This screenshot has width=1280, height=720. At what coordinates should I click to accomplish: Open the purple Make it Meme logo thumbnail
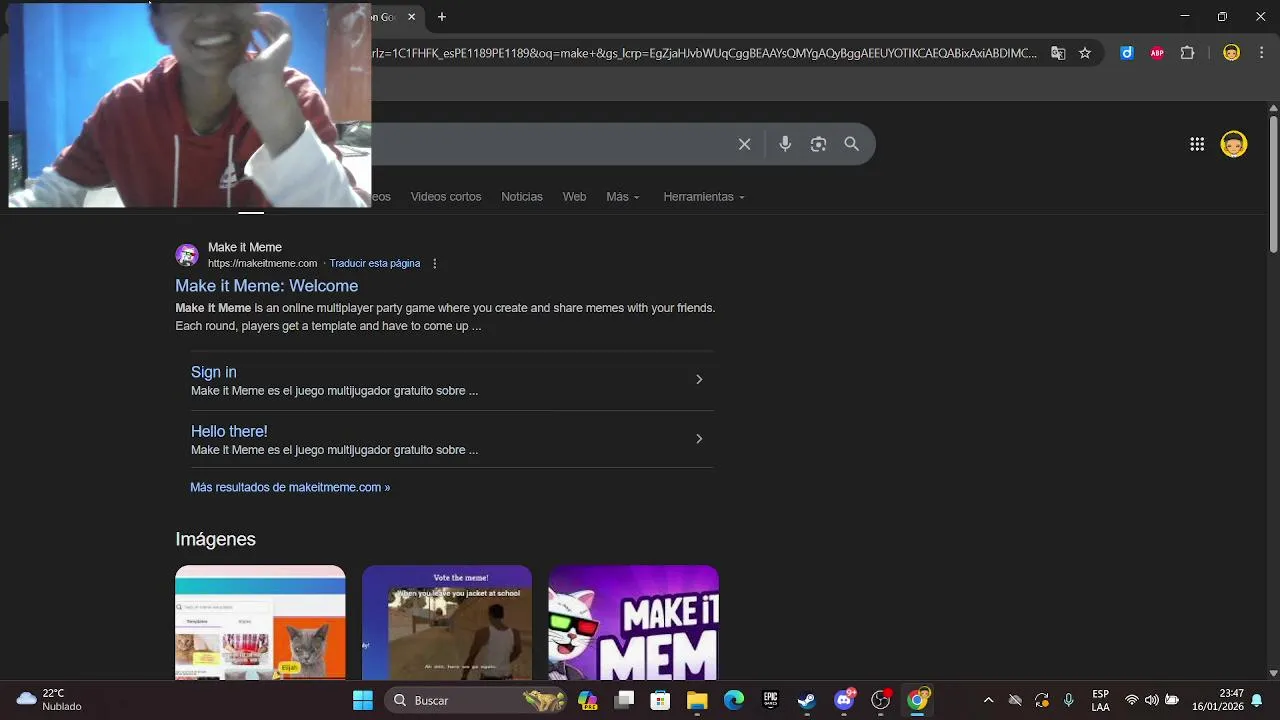633,622
